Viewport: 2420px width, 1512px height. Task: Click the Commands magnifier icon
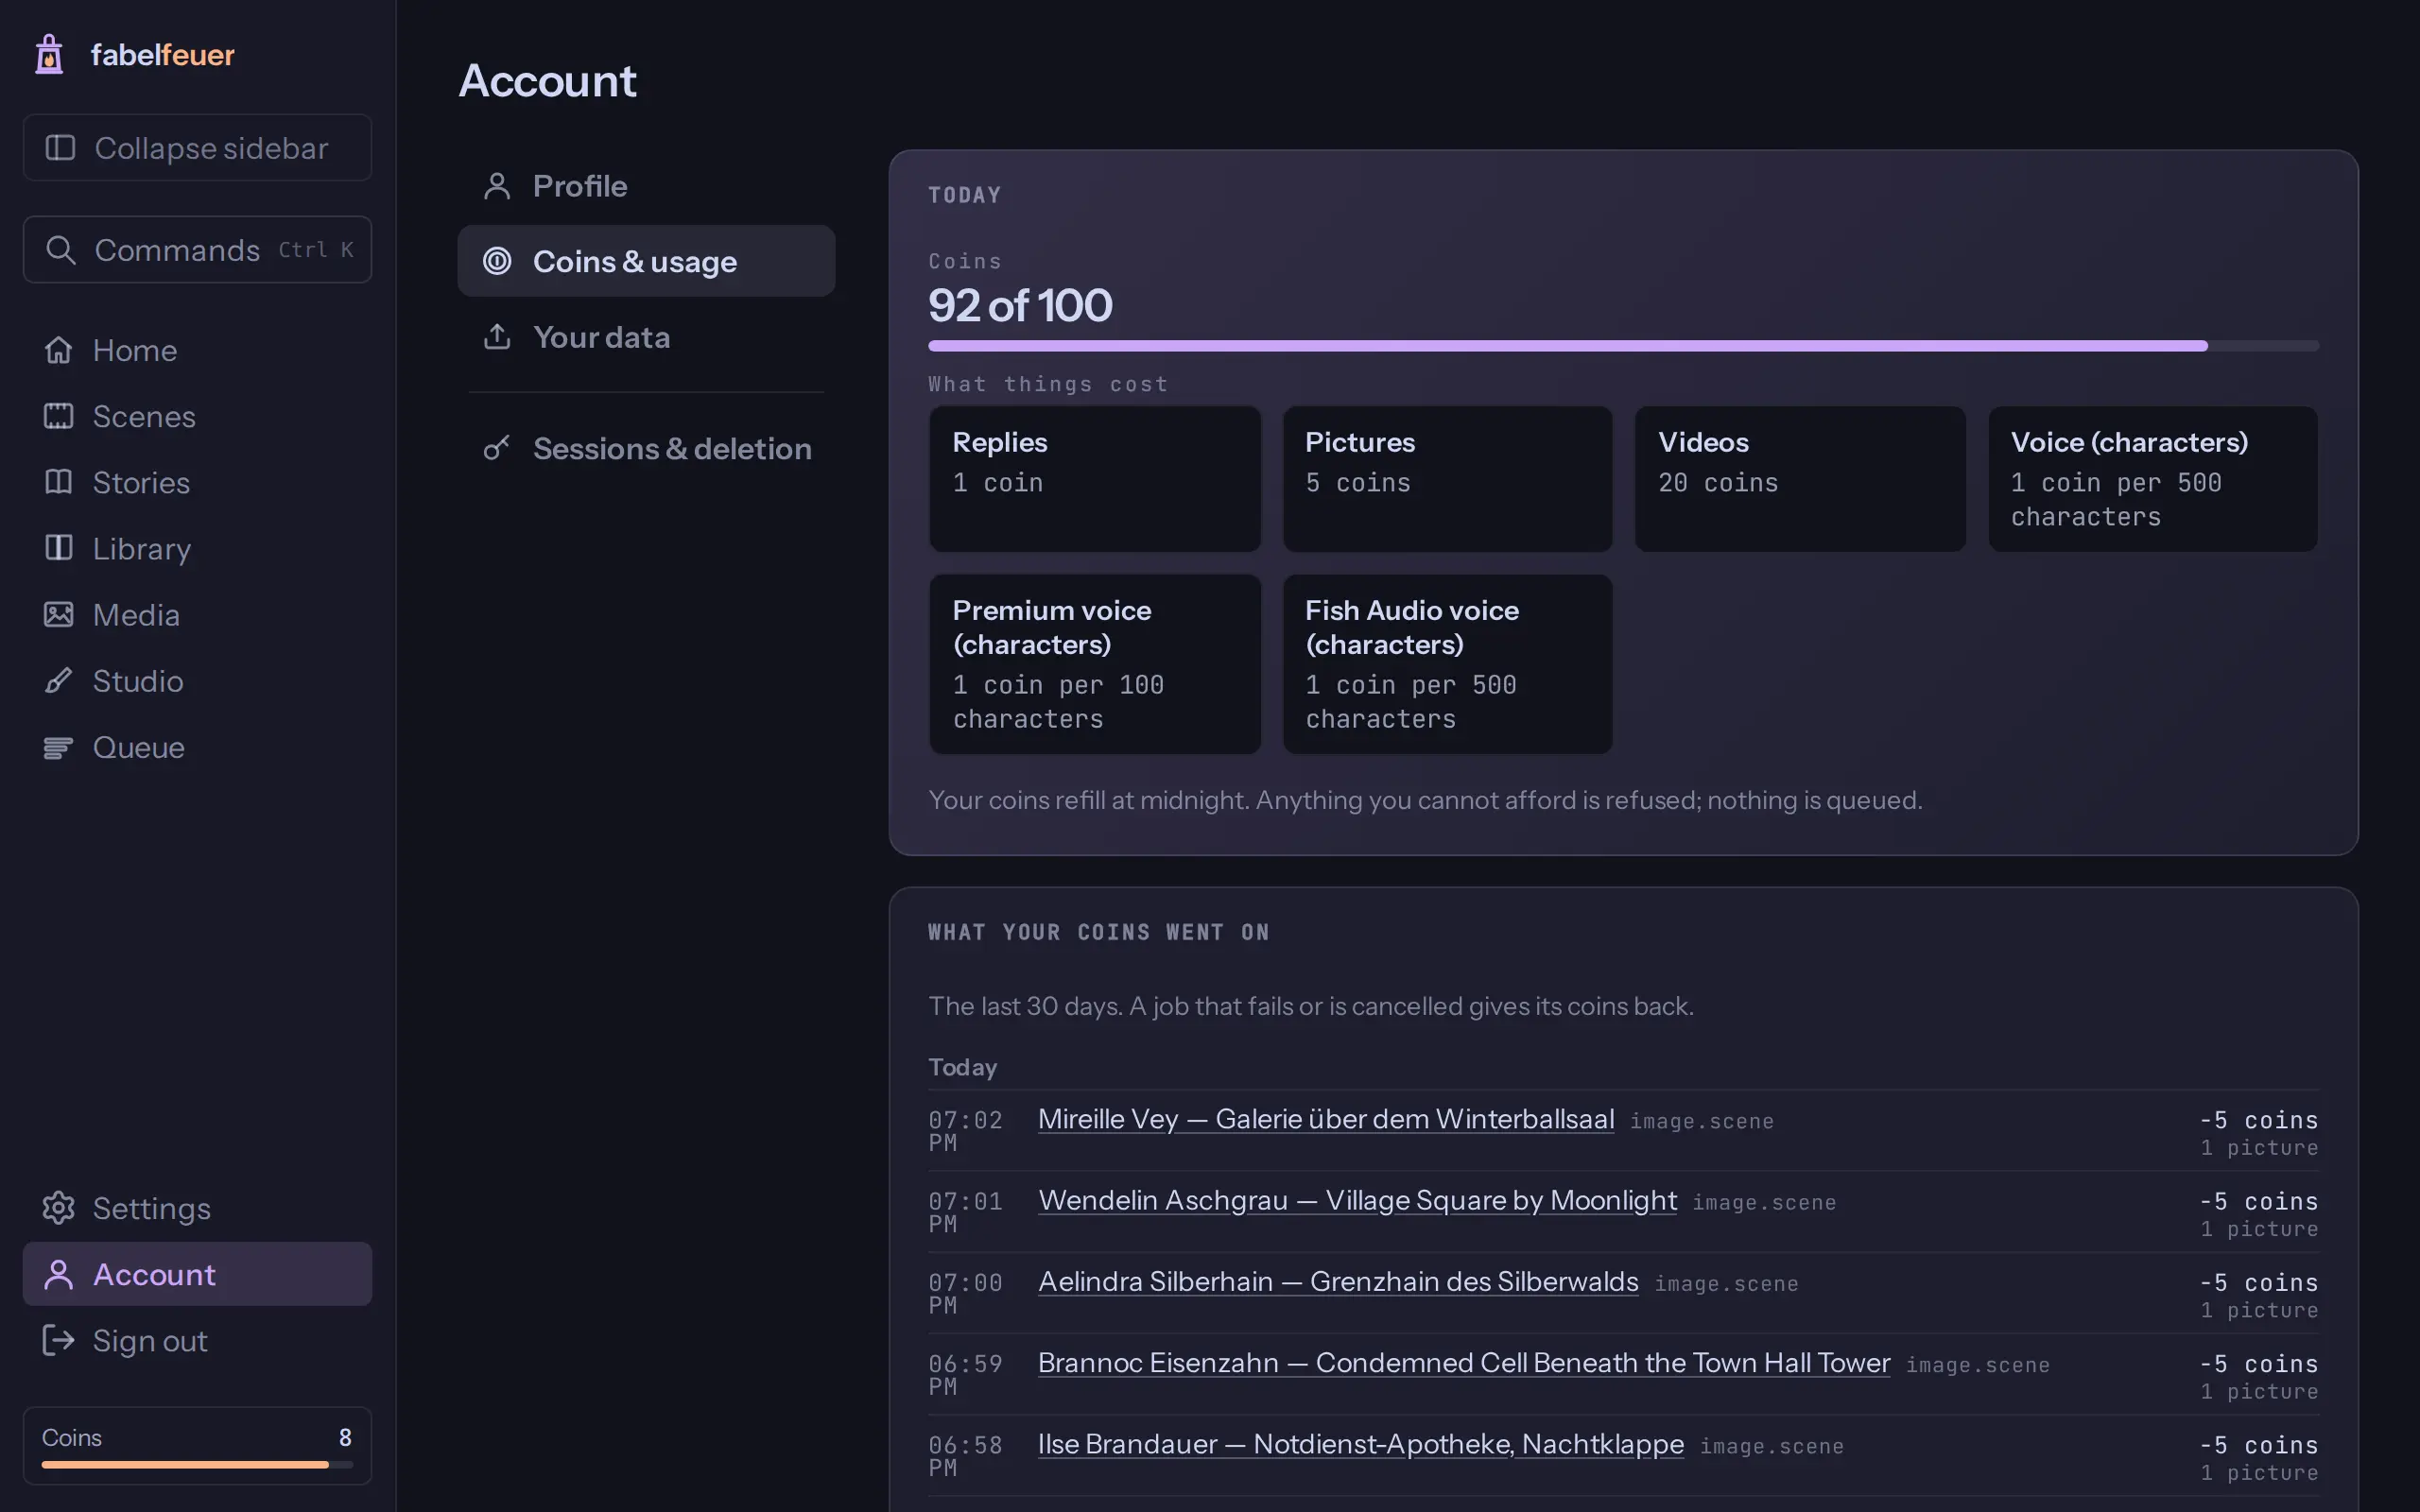pos(61,250)
